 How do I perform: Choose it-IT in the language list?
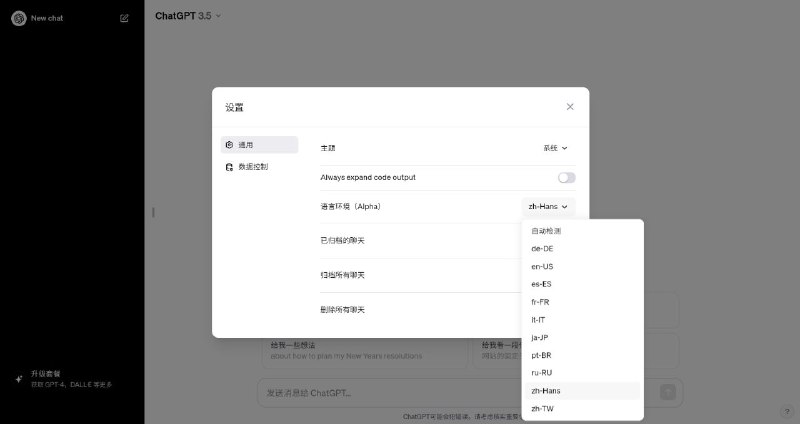click(x=582, y=320)
